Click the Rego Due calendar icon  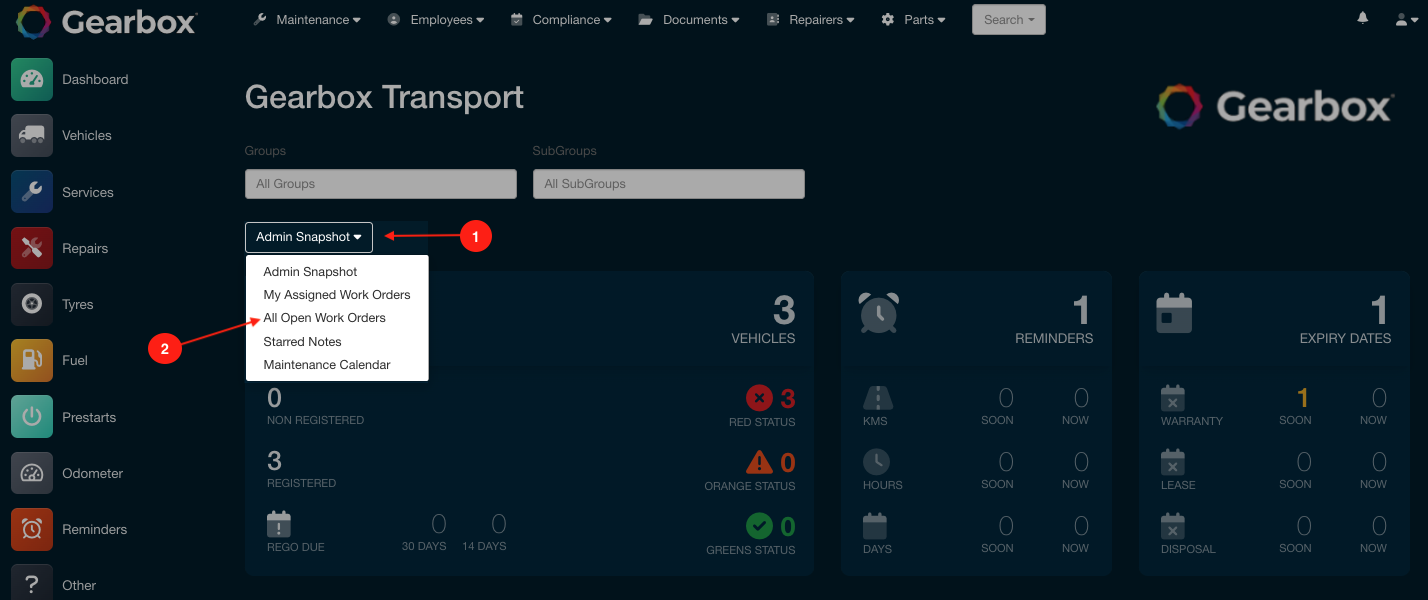click(x=279, y=524)
